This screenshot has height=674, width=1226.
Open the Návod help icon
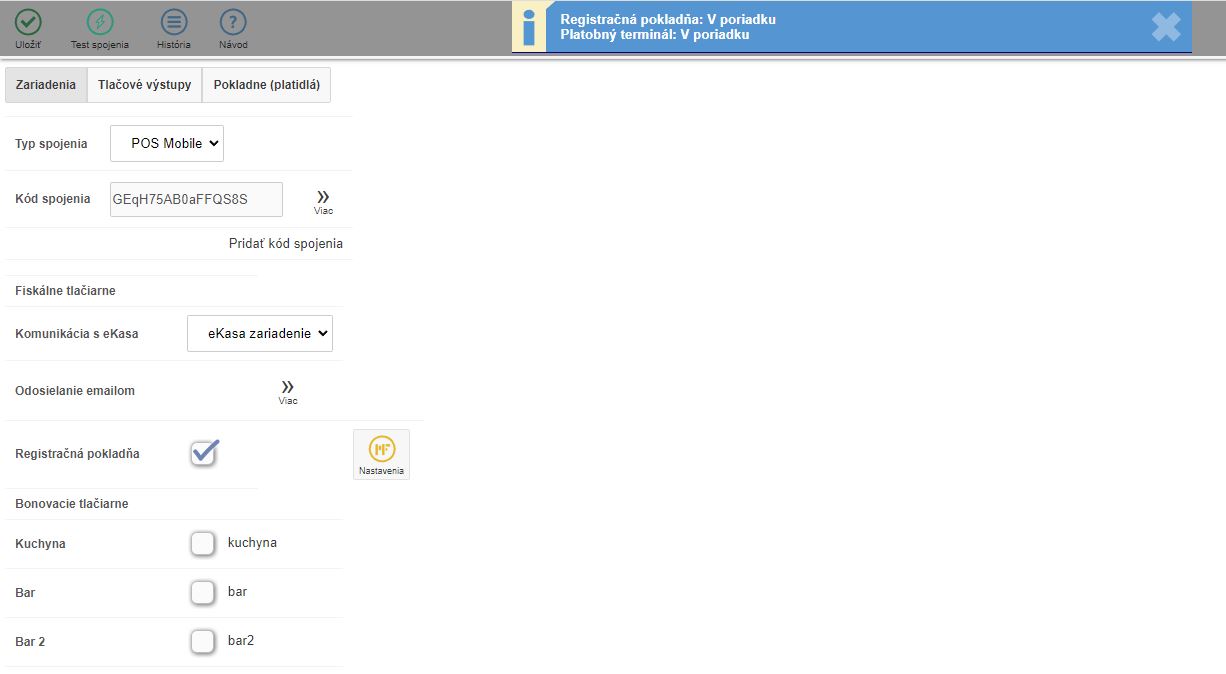click(233, 24)
